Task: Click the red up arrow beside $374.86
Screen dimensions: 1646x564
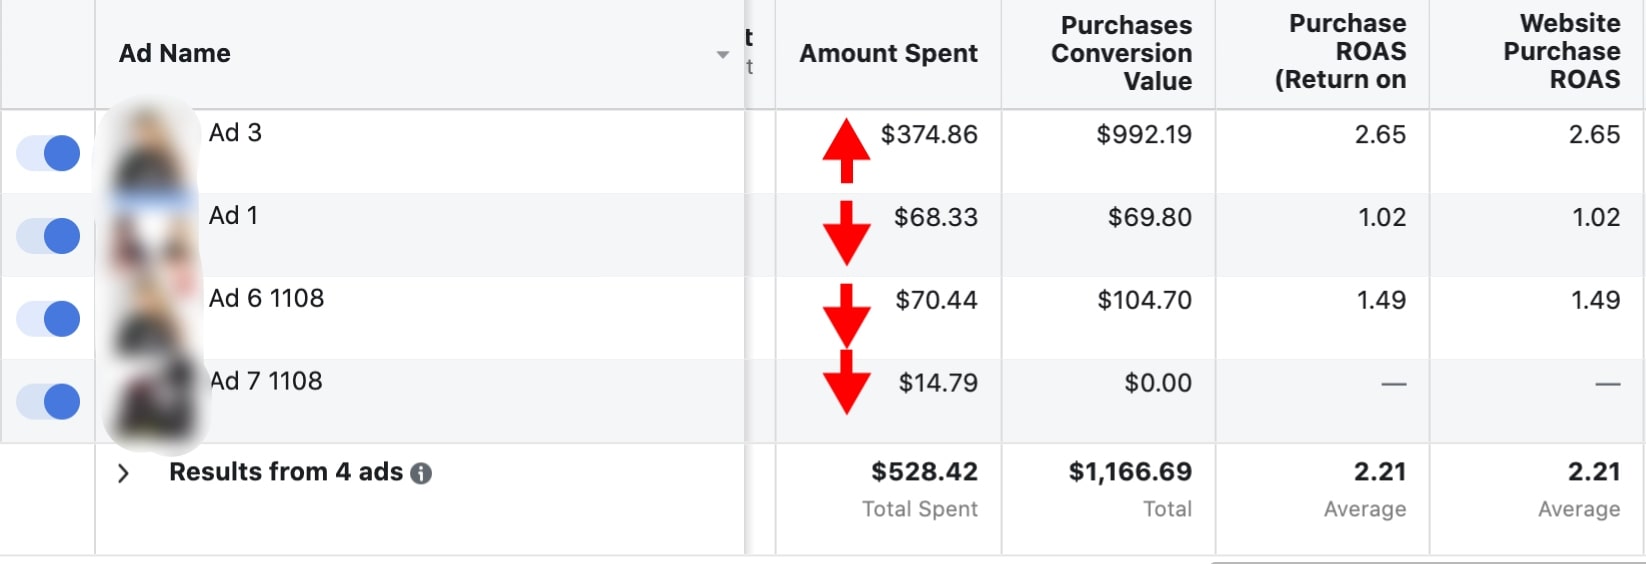Action: click(x=846, y=150)
